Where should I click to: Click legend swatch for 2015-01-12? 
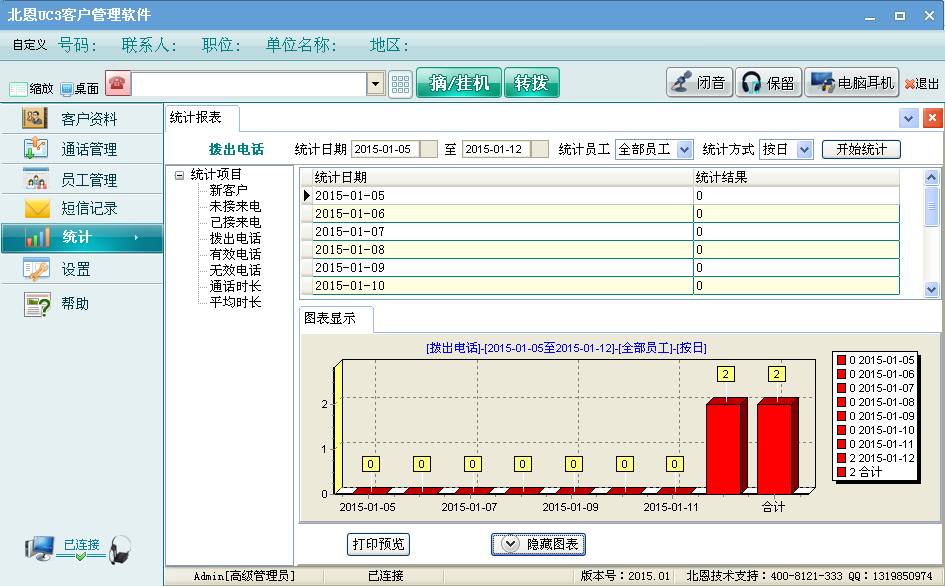click(x=841, y=458)
